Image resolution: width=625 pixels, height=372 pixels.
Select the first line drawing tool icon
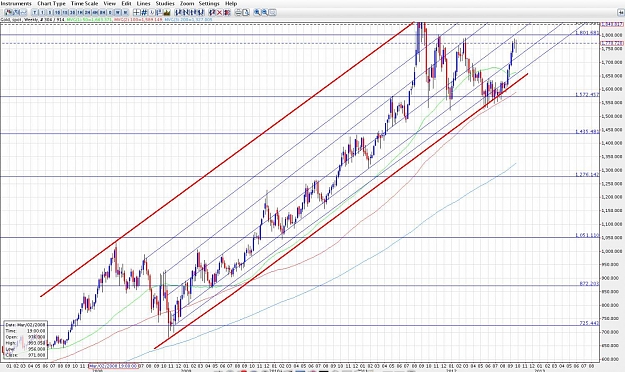coord(177,13)
